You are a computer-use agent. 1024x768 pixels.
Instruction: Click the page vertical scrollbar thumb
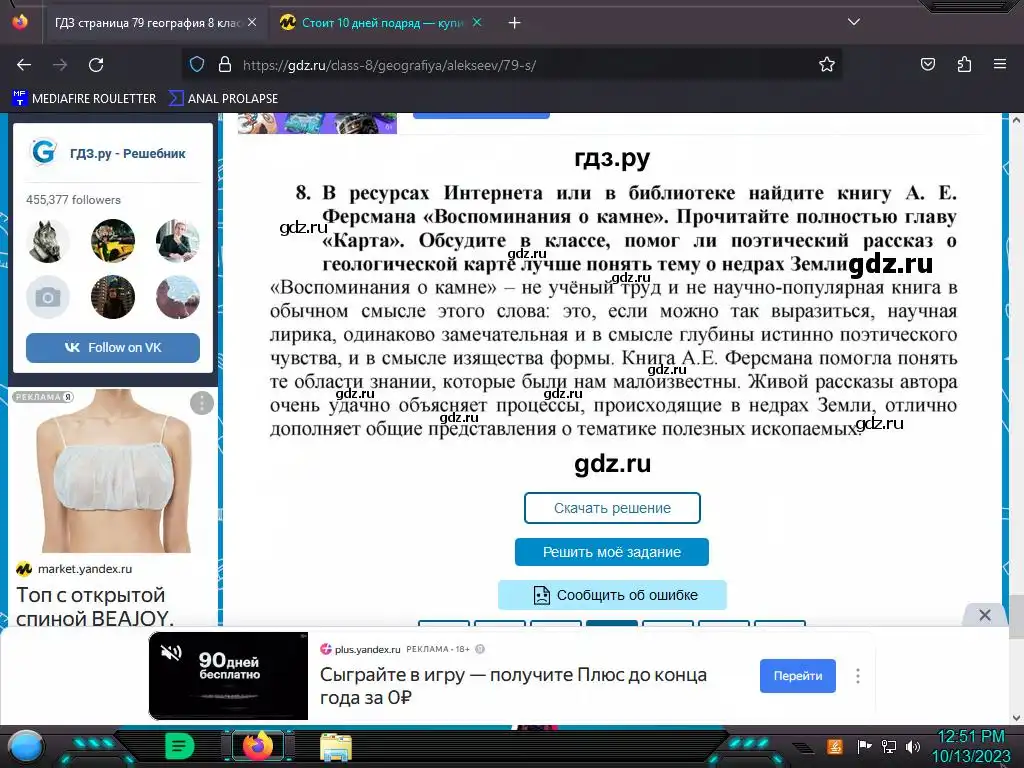1016,616
